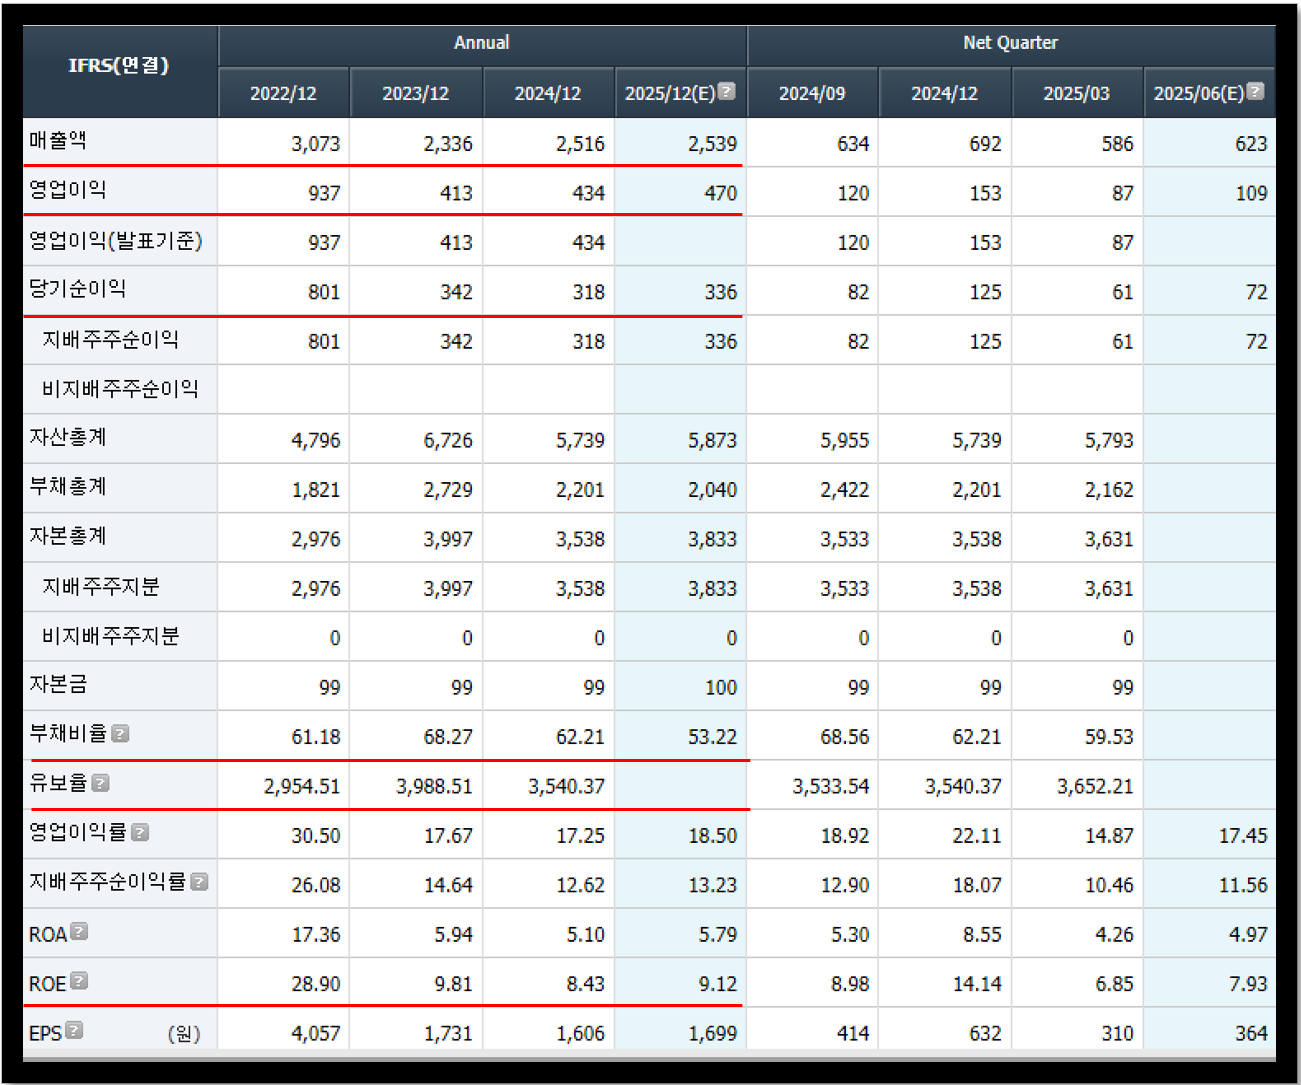This screenshot has height=1085, width=1301.
Task: Click 매출액 estimate value 2,539
Action: pos(712,144)
